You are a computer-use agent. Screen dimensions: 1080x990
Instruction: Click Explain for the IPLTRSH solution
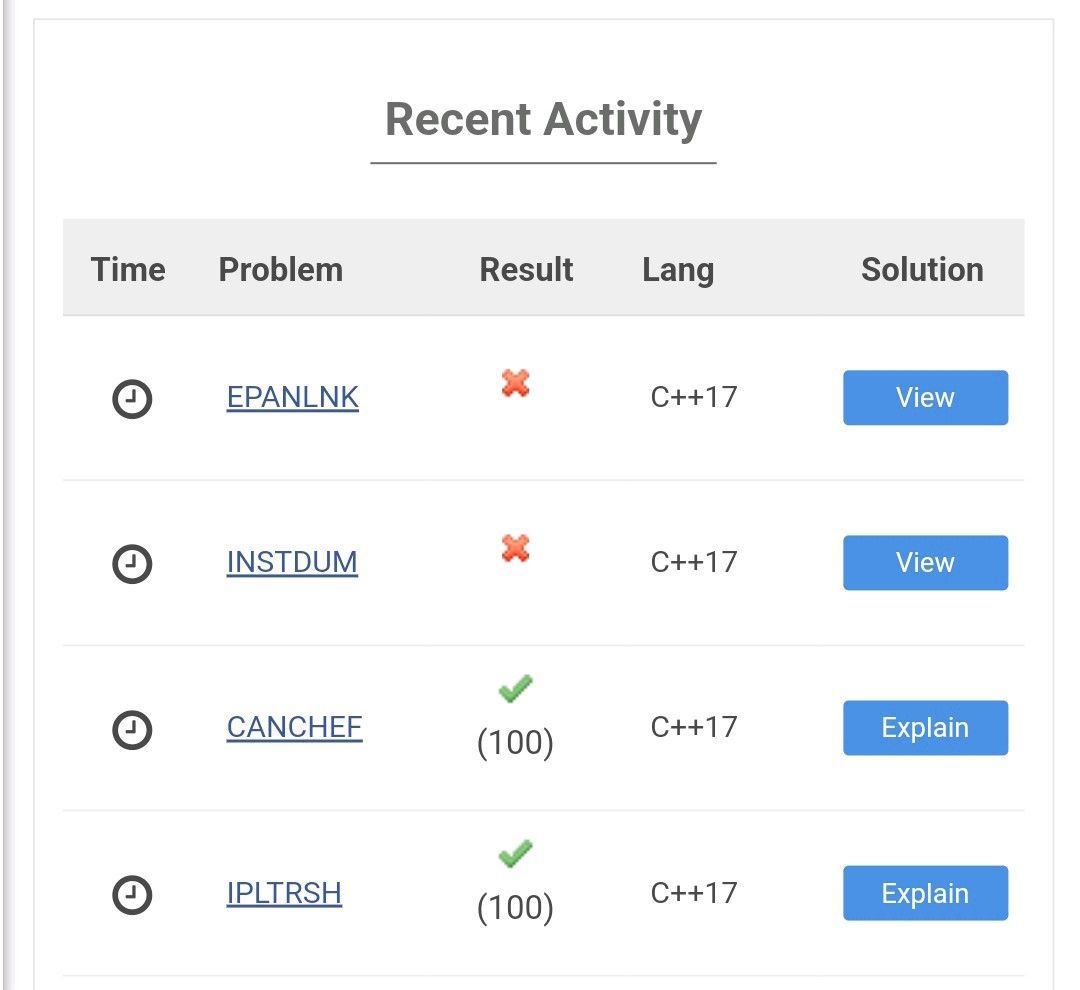coord(925,893)
